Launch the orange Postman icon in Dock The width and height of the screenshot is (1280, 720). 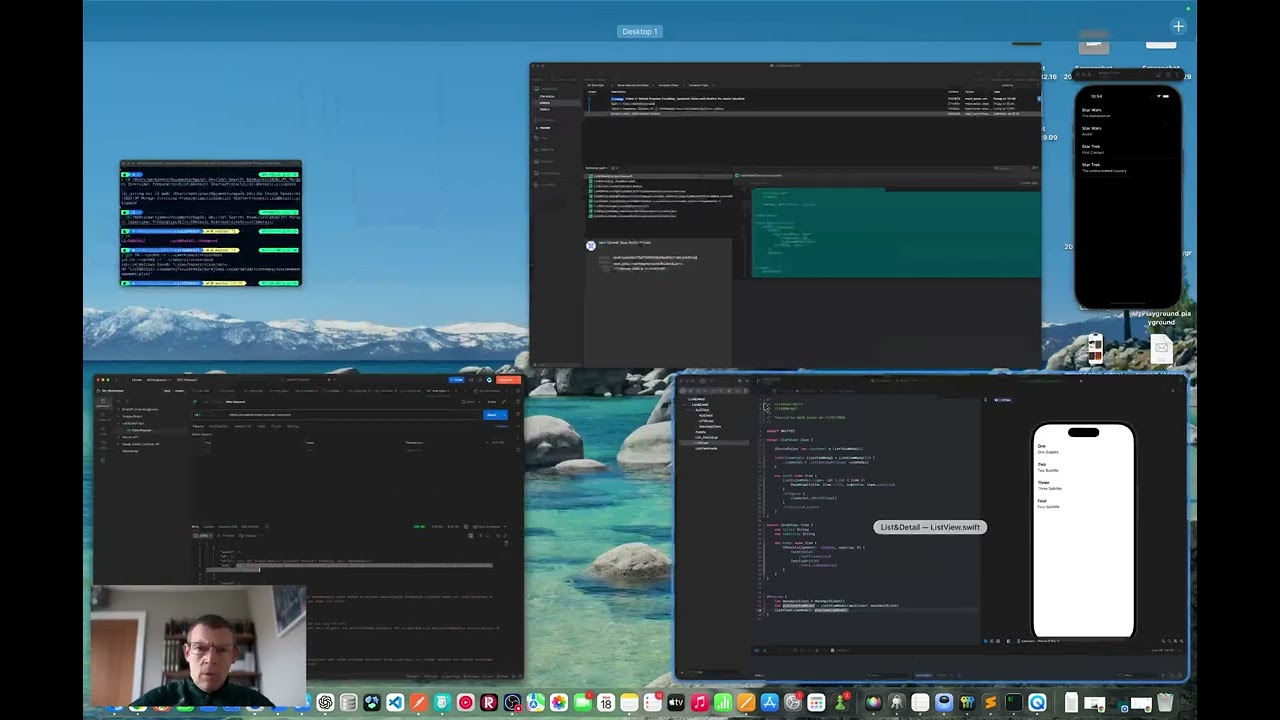pyautogui.click(x=417, y=703)
